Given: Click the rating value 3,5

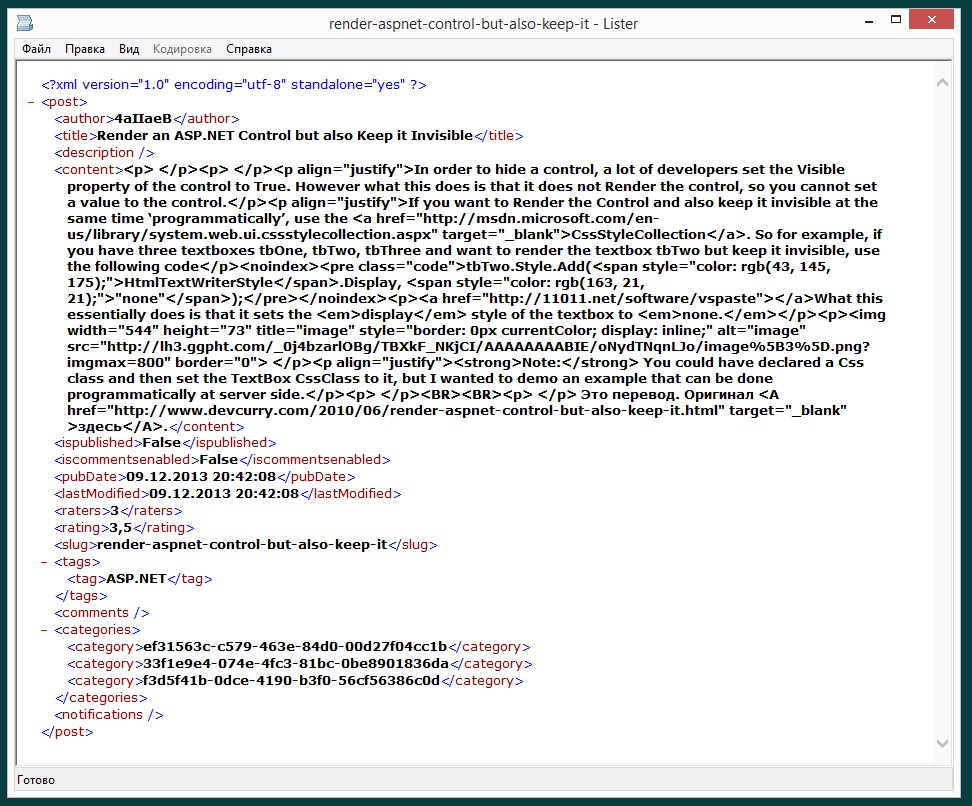Looking at the screenshot, I should 121,528.
